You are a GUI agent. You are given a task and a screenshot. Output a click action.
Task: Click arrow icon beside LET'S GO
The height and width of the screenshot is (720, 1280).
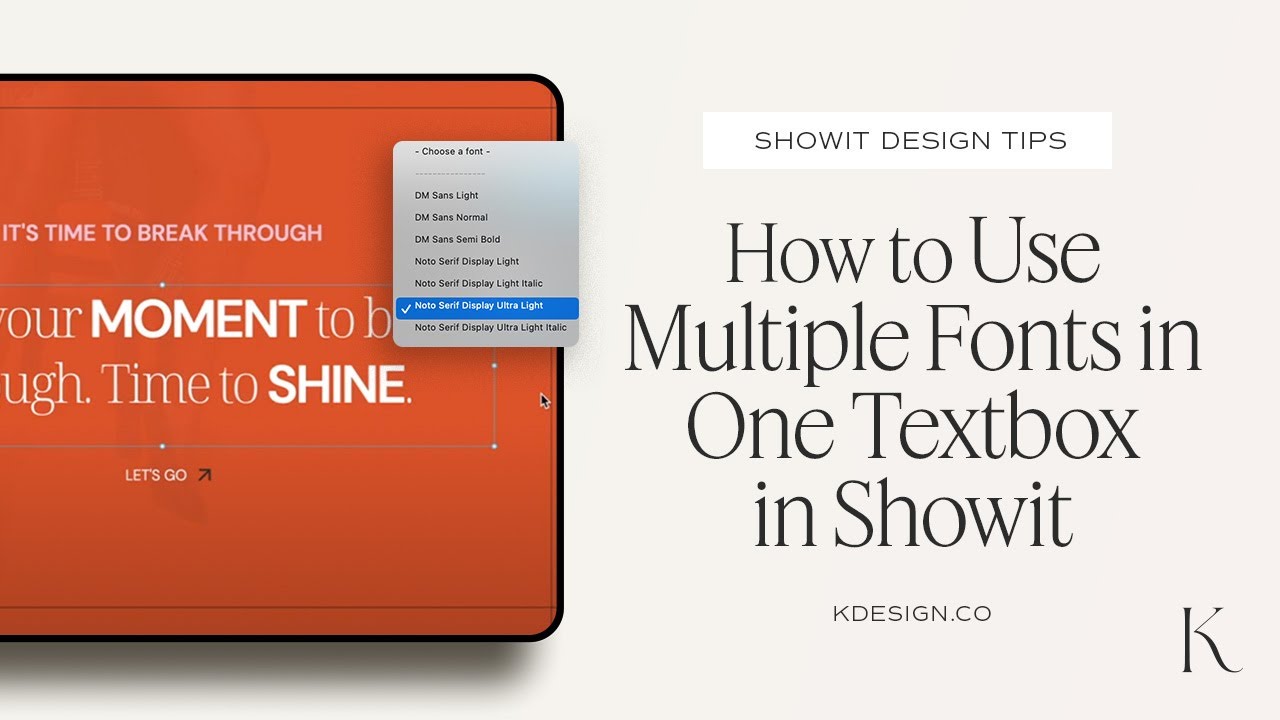(204, 475)
